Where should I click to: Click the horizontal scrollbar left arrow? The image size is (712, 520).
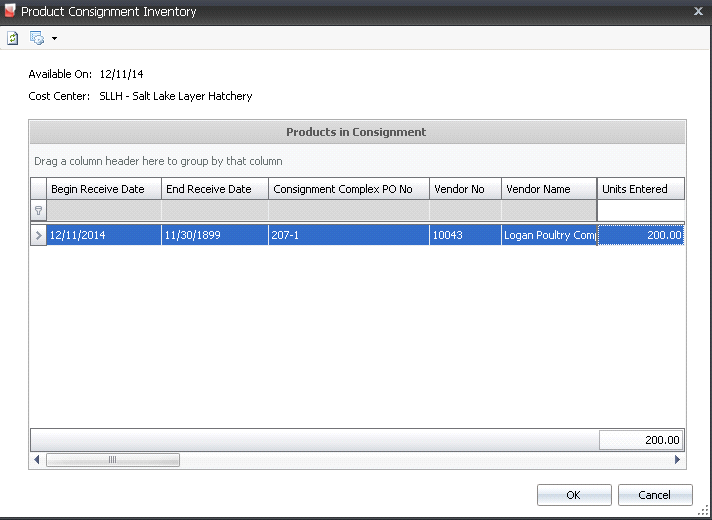click(x=37, y=460)
